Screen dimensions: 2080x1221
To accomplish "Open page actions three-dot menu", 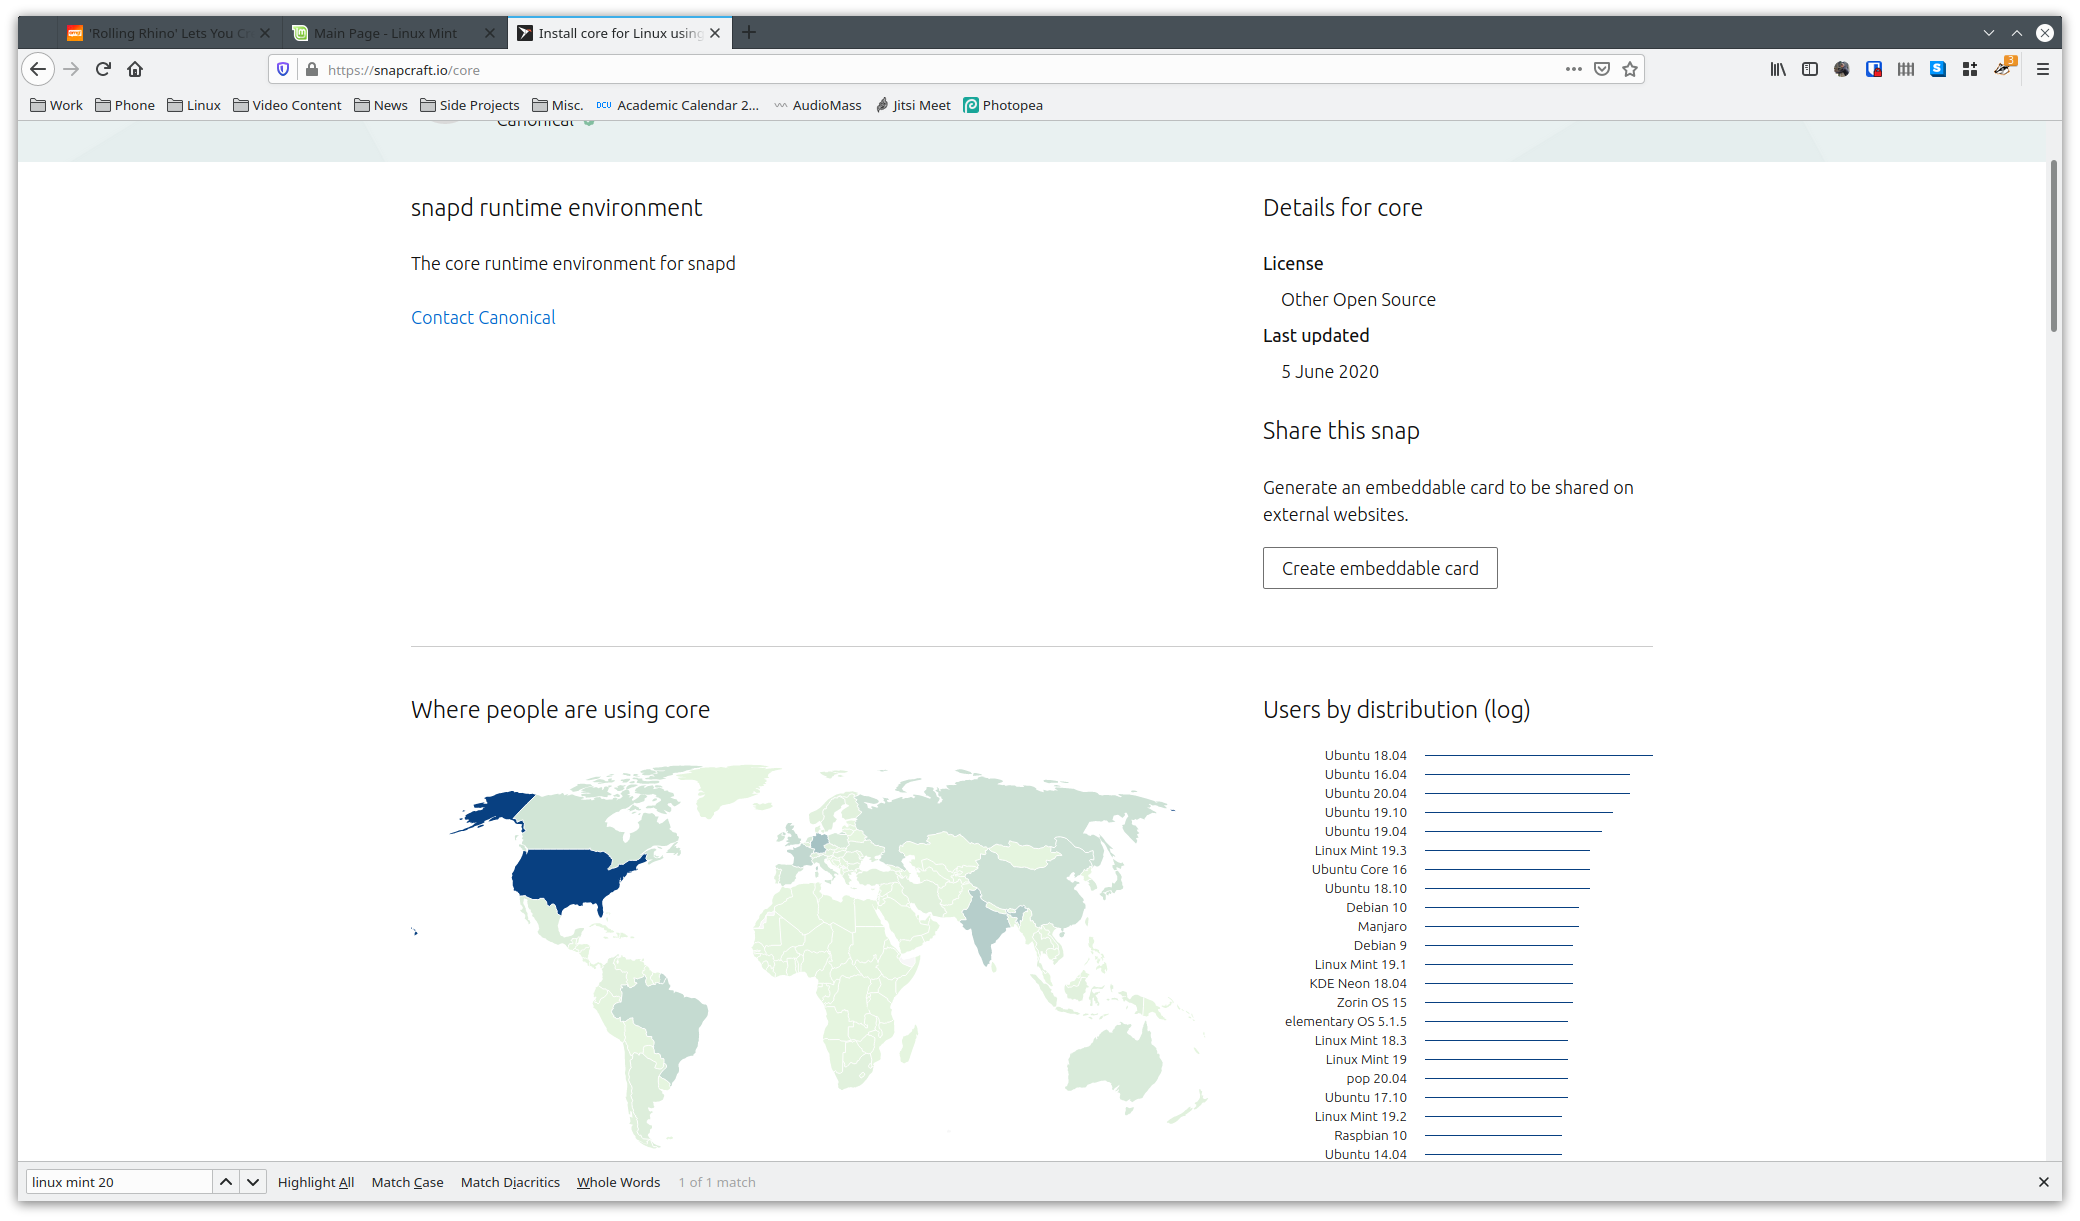I will 1573,69.
